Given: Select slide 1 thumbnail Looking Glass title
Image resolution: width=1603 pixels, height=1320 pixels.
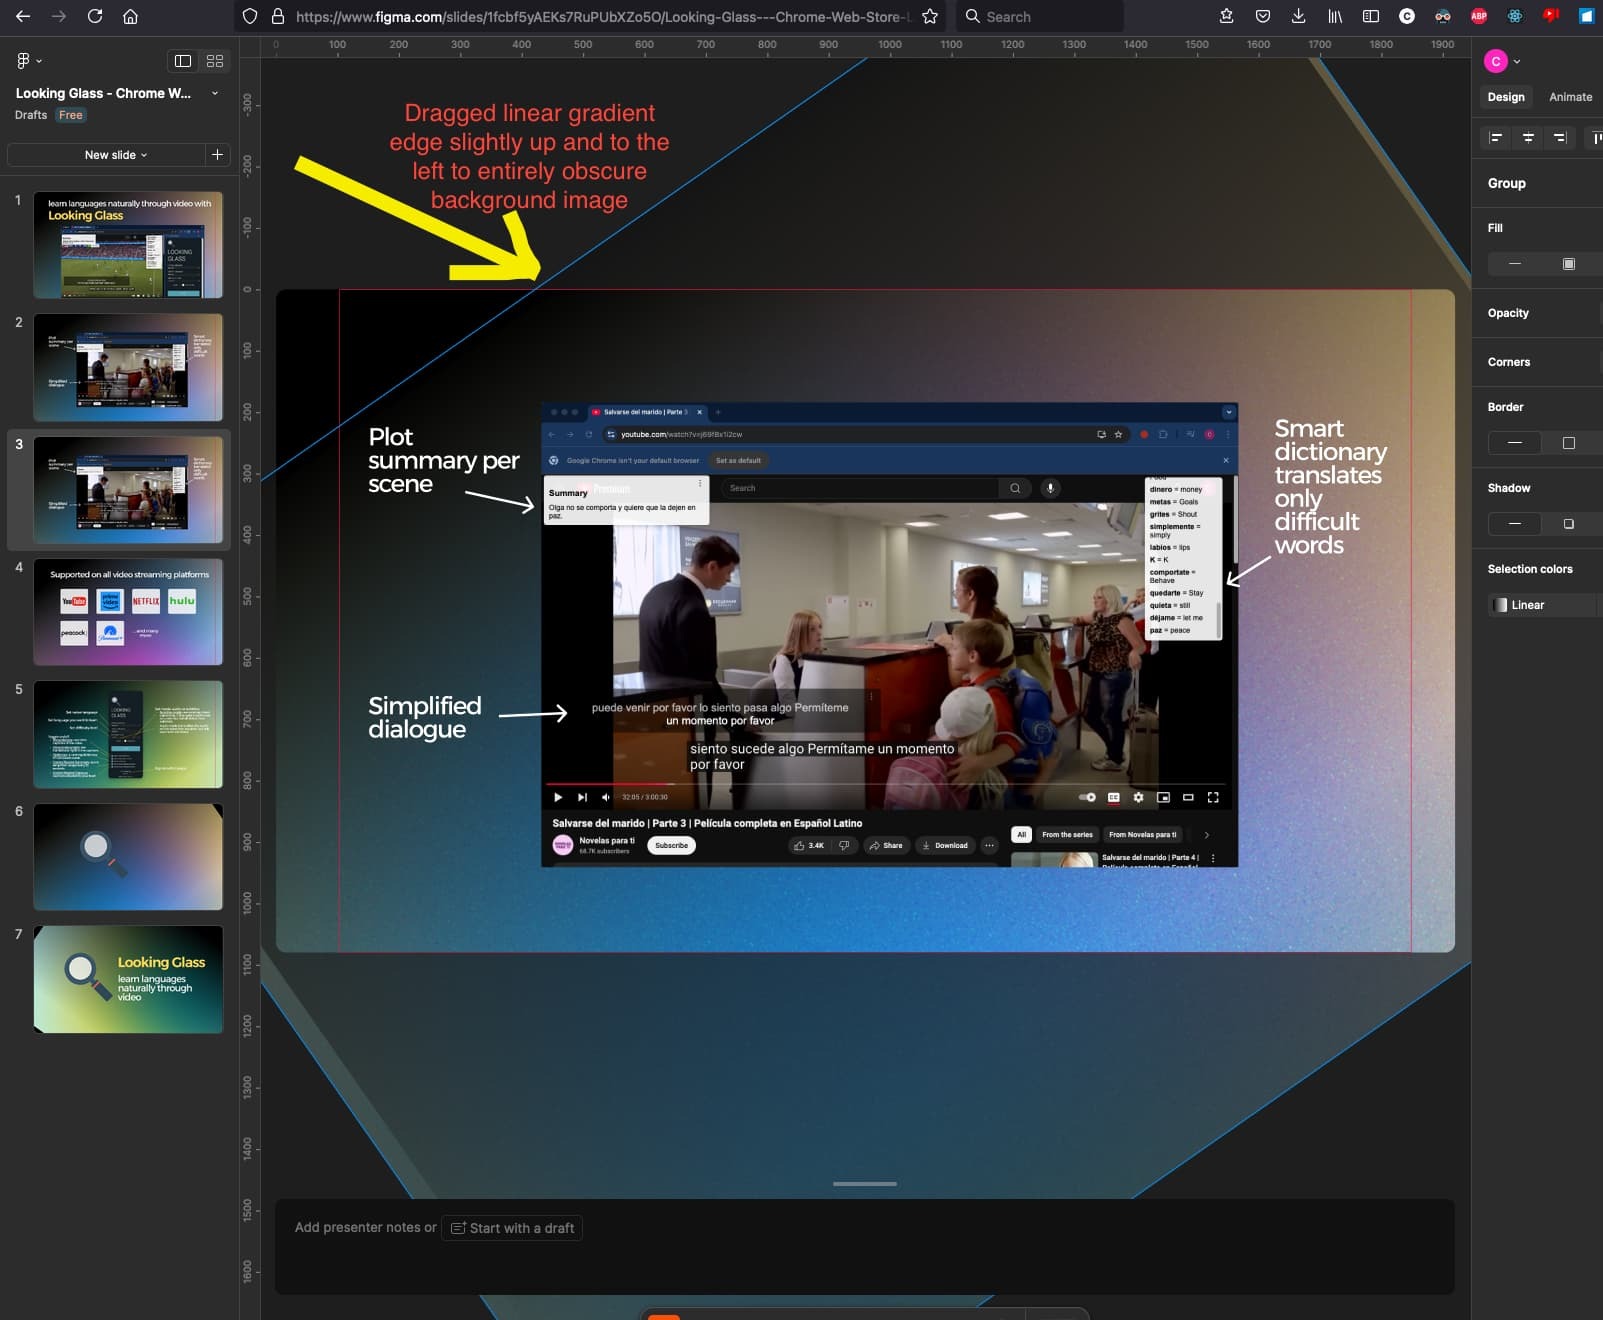Looking at the screenshot, I should (x=128, y=245).
